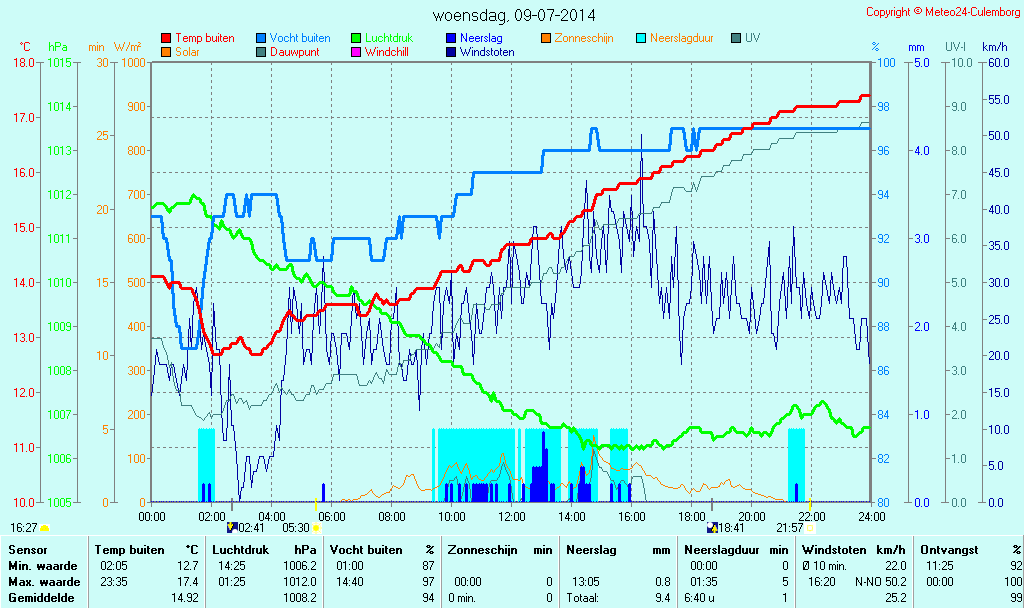Click the cyan Neerslagduur legend square
This screenshot has width=1026, height=608.
641,38
